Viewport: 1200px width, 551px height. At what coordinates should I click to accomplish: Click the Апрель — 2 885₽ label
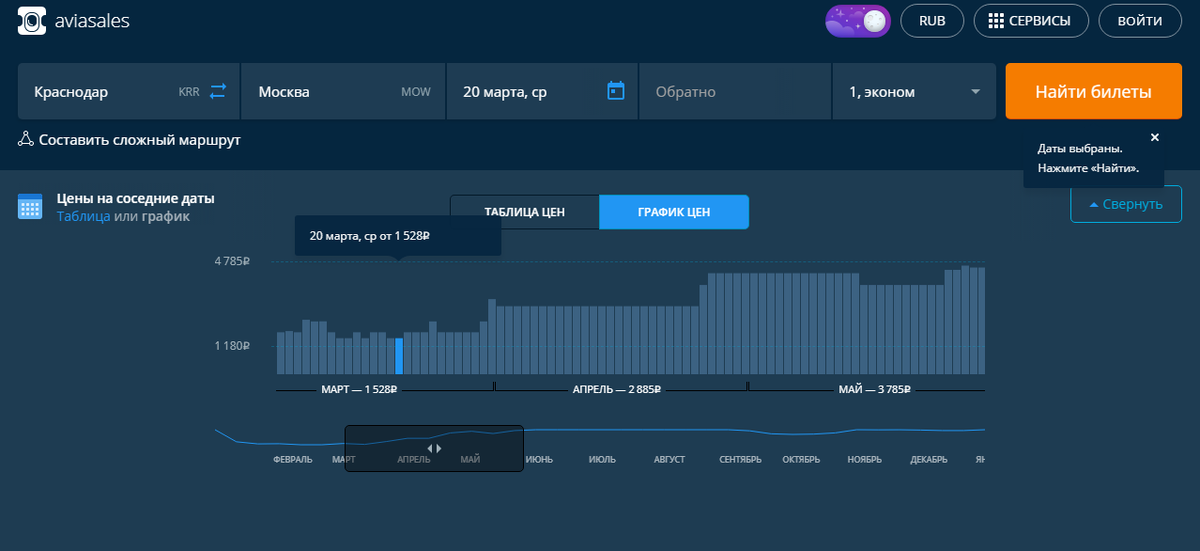tap(617, 389)
